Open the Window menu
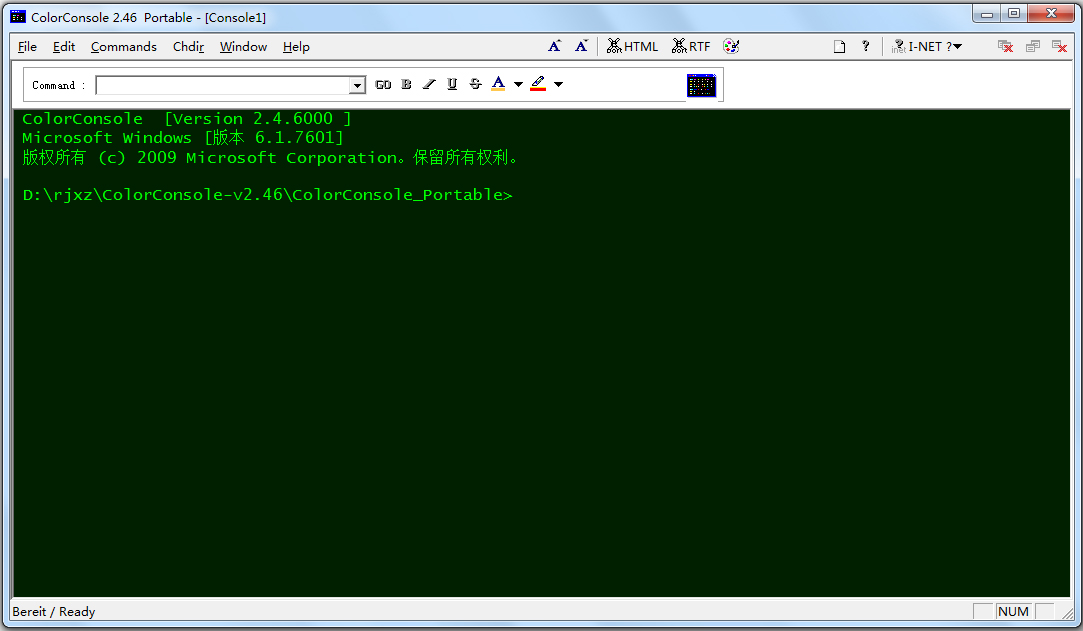The height and width of the screenshot is (631, 1083). pos(243,47)
